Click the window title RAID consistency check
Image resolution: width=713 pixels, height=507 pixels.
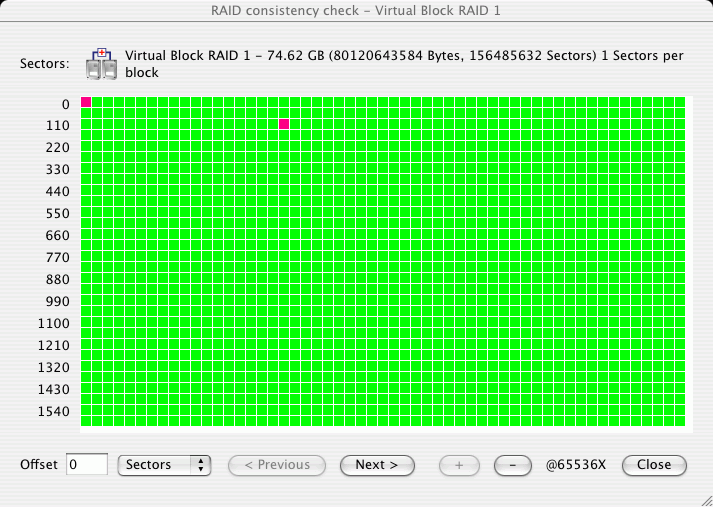(x=356, y=10)
